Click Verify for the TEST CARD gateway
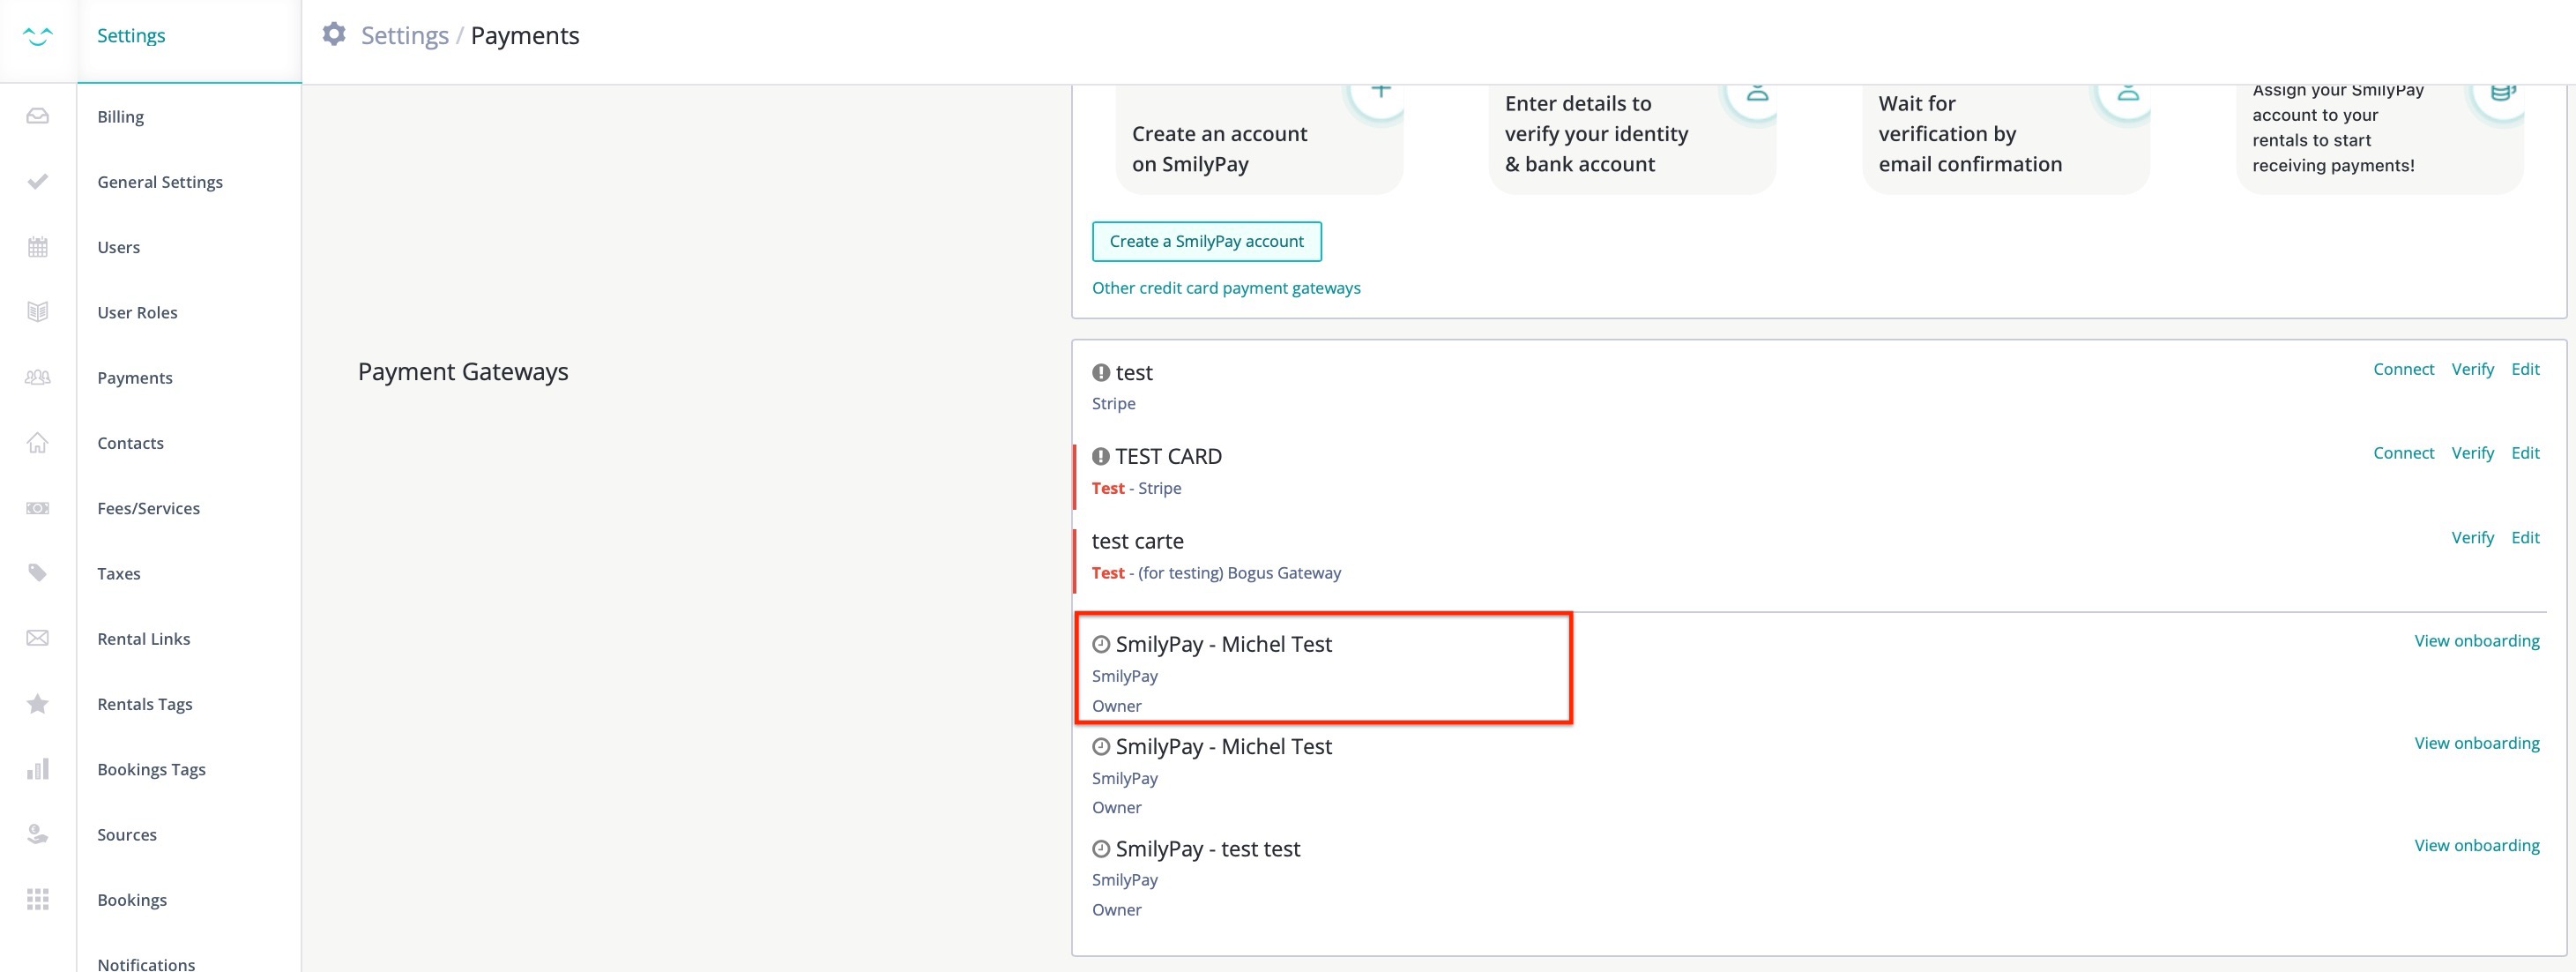 coord(2472,453)
